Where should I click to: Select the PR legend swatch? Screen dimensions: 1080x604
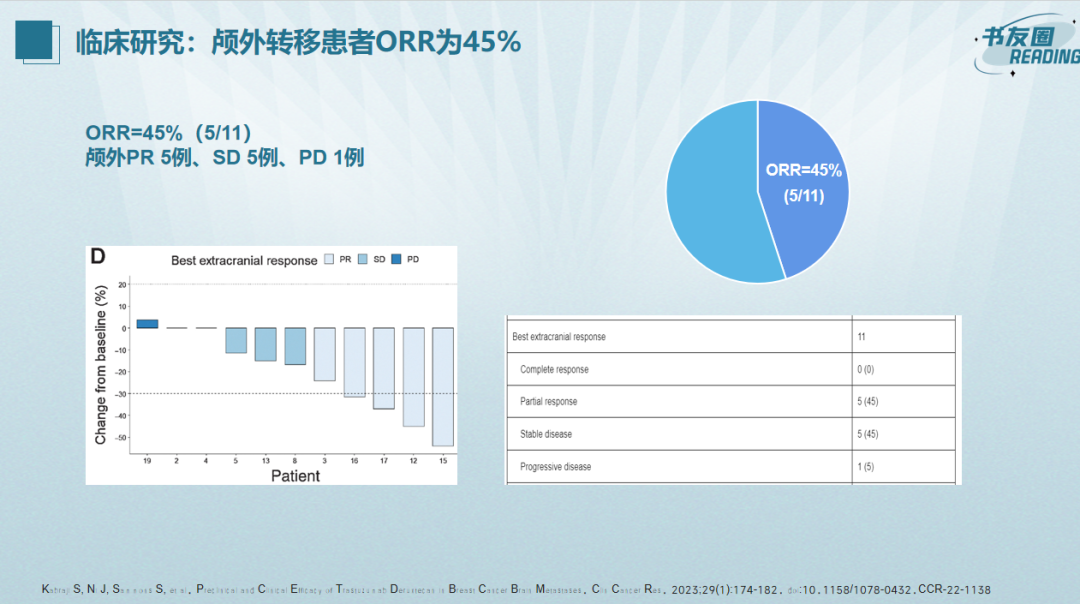click(329, 260)
